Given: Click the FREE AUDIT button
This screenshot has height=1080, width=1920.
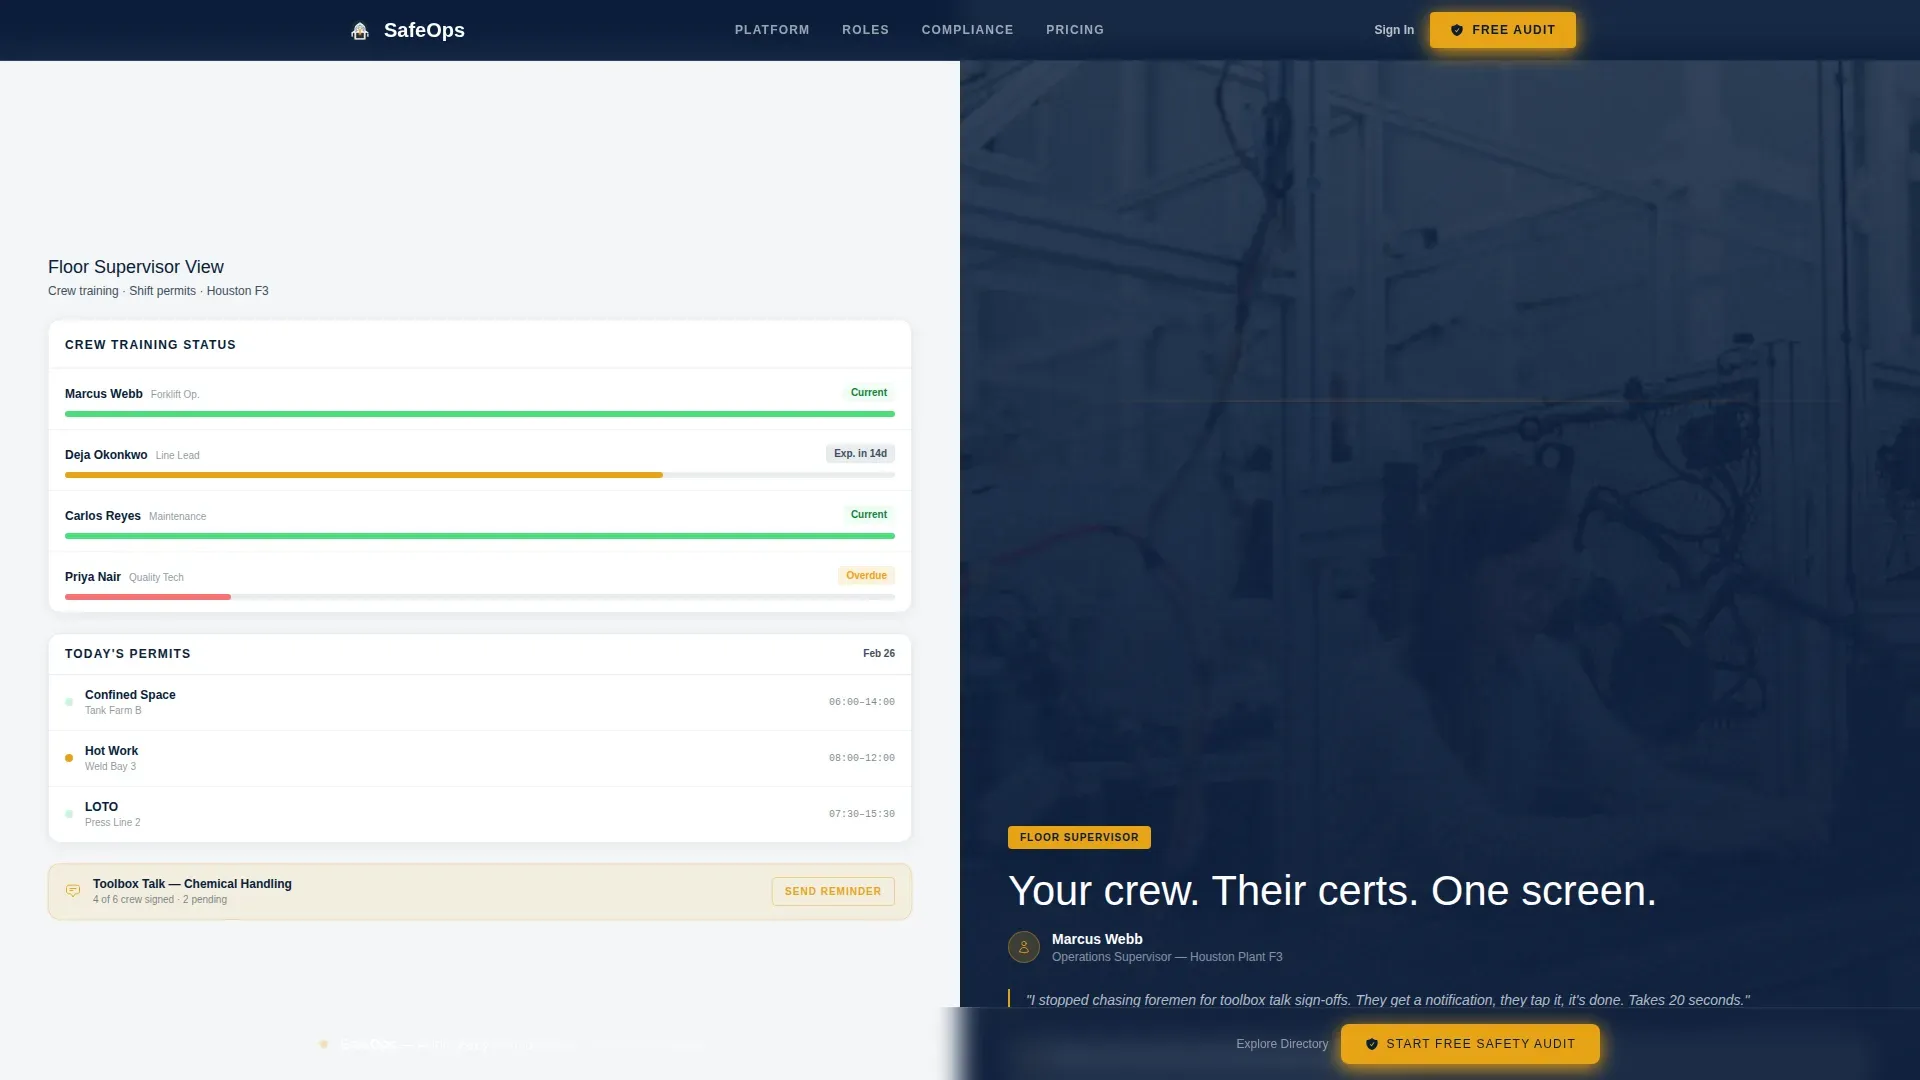Looking at the screenshot, I should coord(1502,30).
